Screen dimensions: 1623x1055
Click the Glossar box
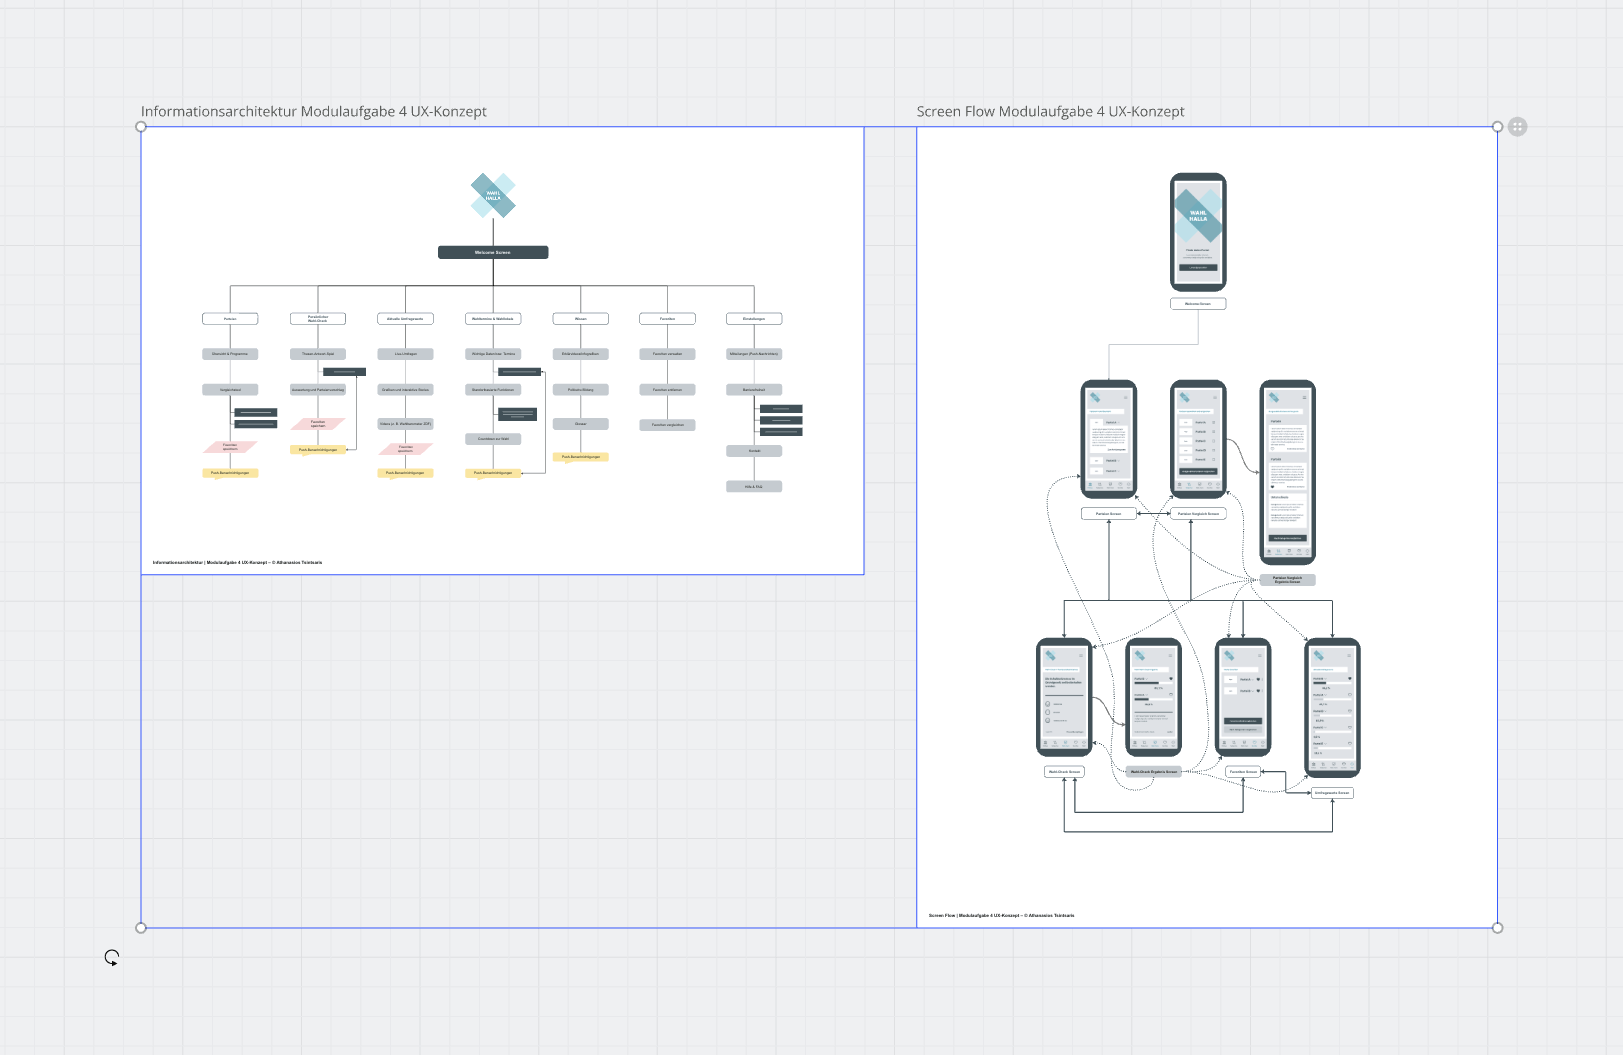581,424
